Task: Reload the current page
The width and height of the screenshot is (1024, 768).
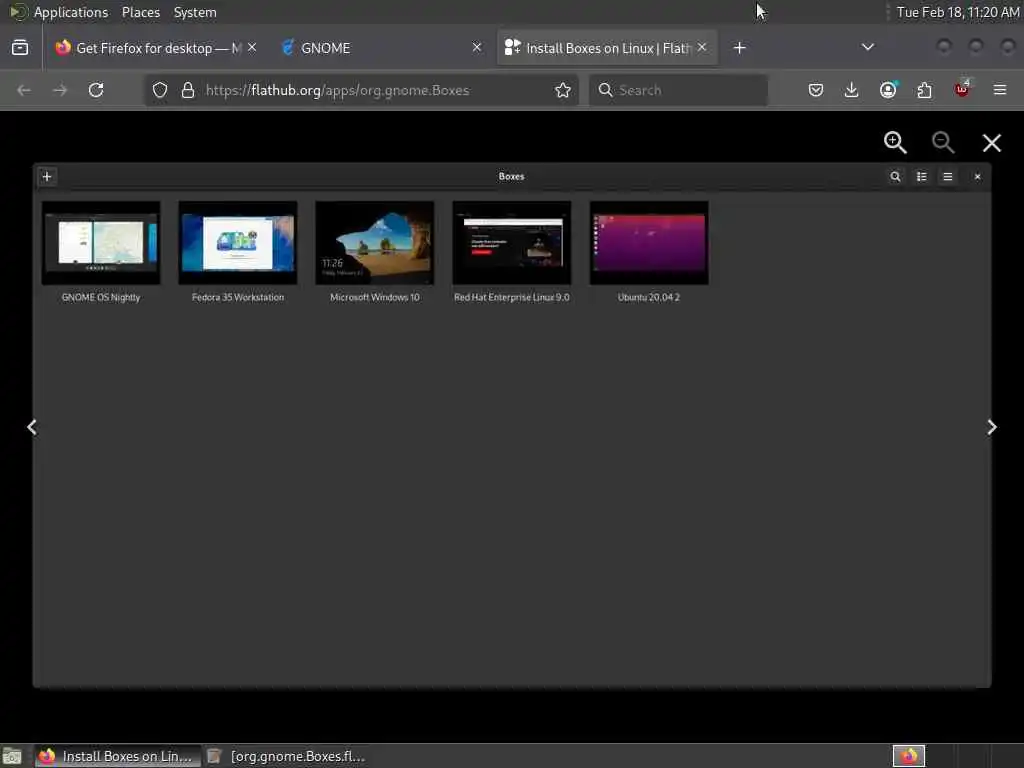Action: pos(96,90)
